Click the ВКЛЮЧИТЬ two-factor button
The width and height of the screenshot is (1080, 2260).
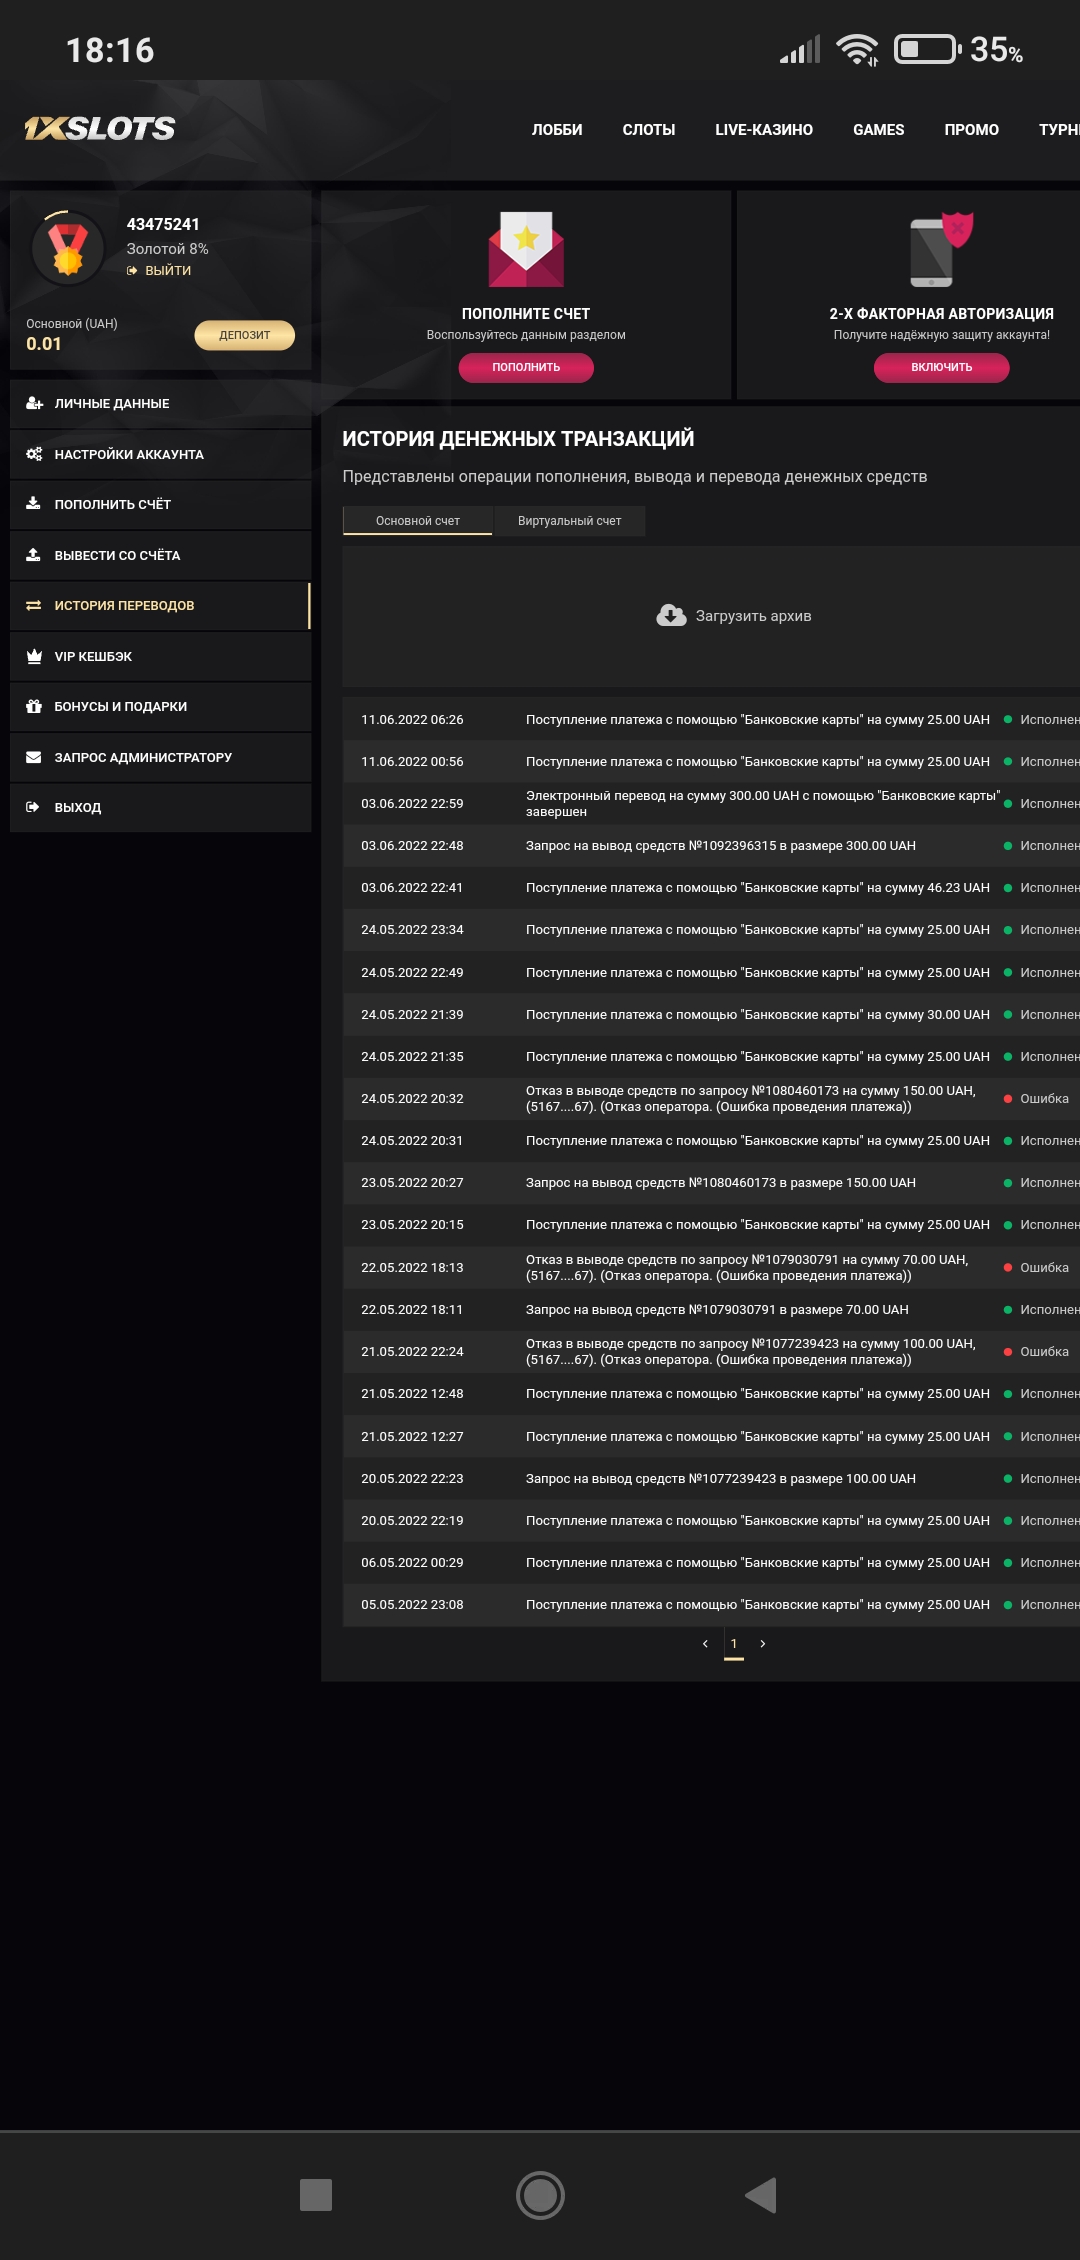pos(941,367)
